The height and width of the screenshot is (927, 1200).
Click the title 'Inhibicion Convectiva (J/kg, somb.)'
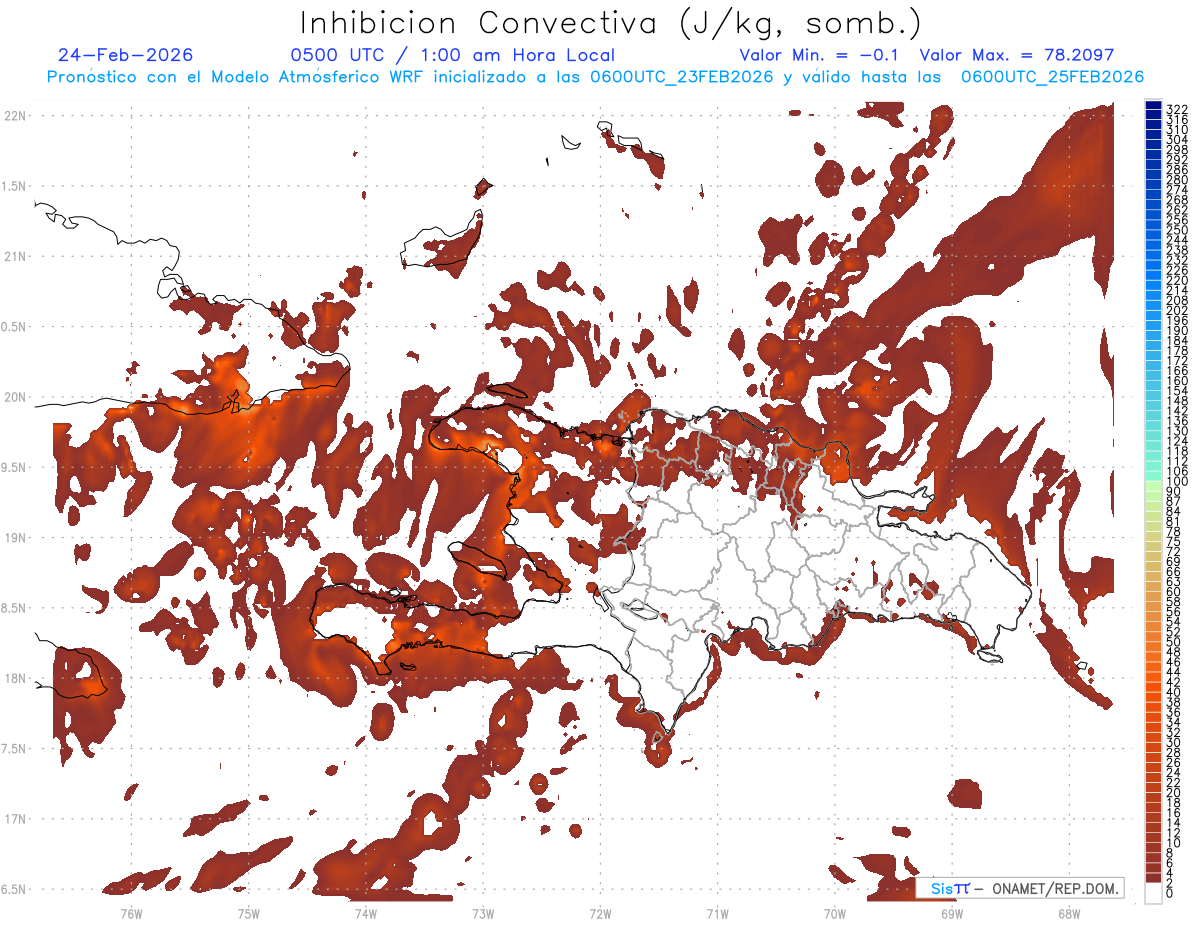609,23
